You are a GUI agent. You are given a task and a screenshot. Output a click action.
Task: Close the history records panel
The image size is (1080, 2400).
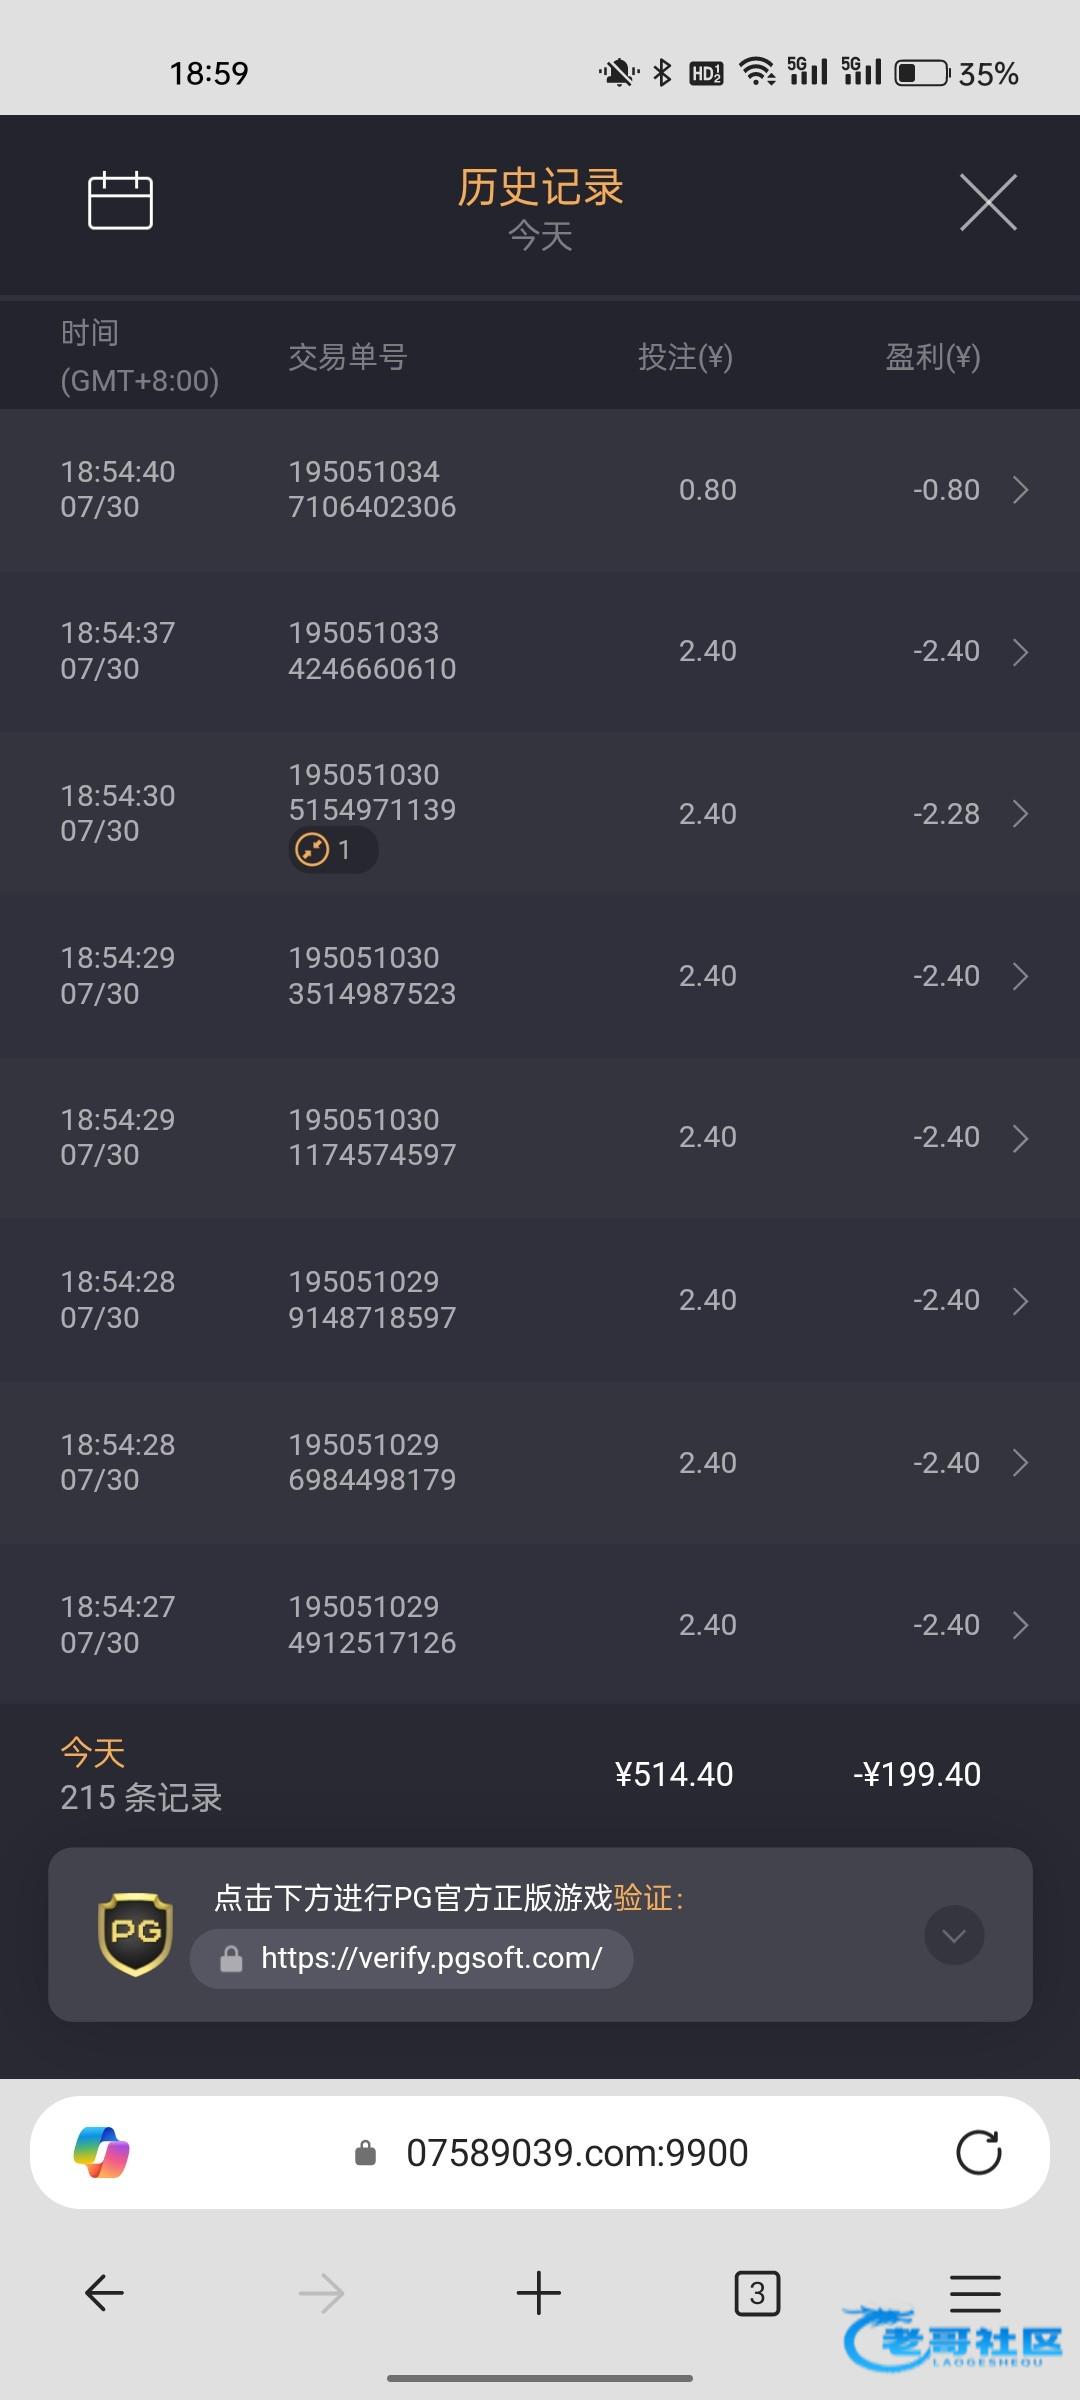pos(988,202)
